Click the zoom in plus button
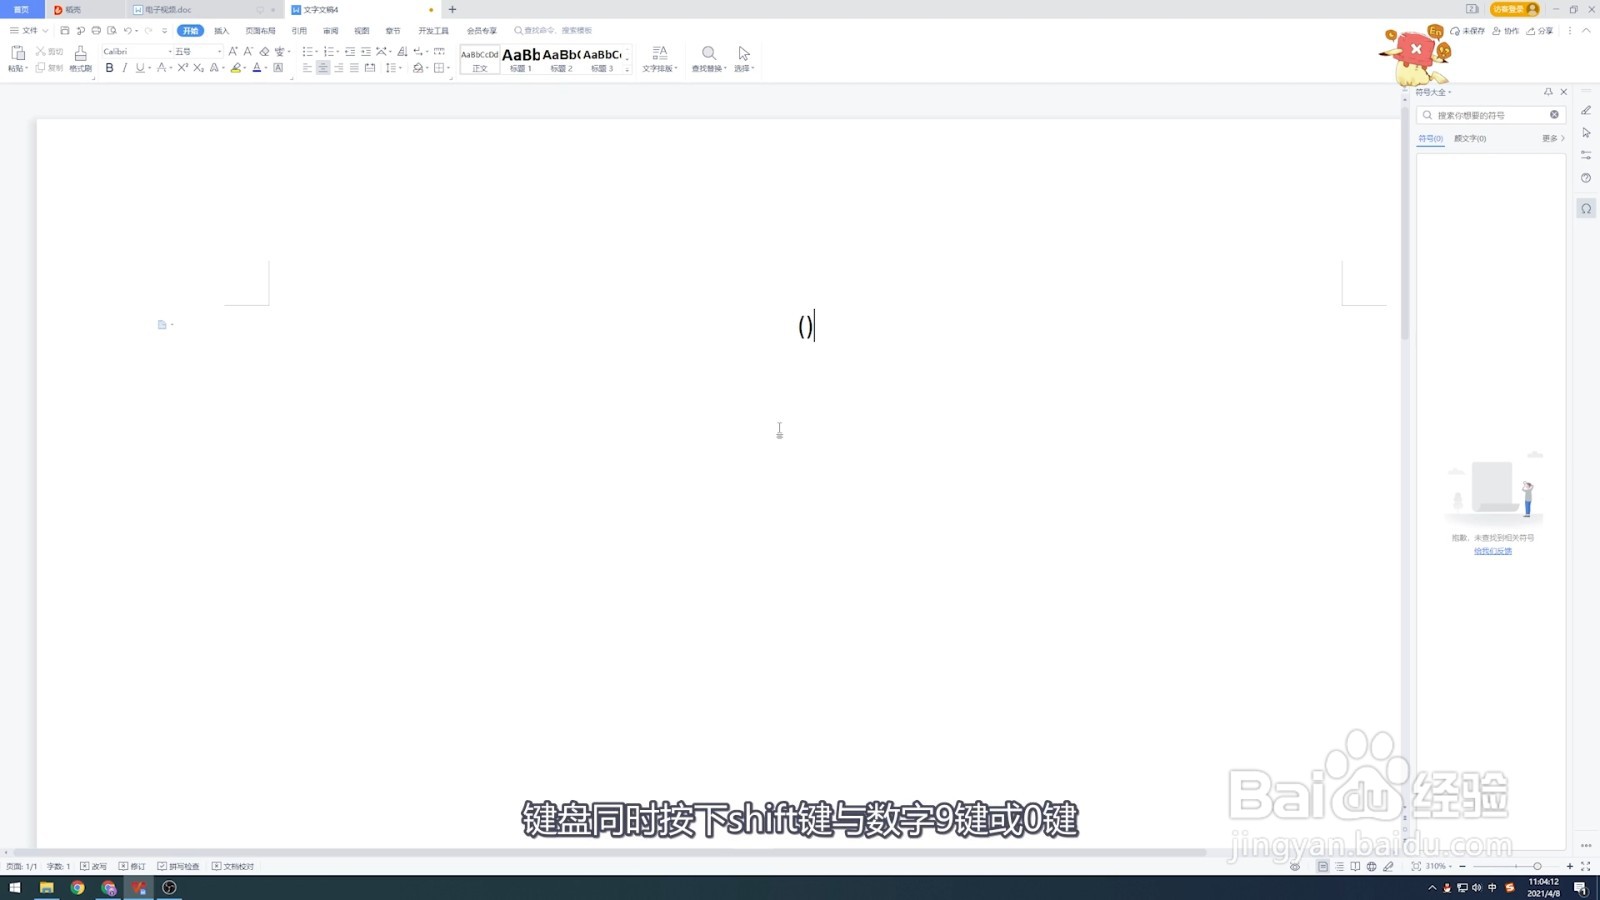This screenshot has width=1600, height=900. click(1570, 866)
